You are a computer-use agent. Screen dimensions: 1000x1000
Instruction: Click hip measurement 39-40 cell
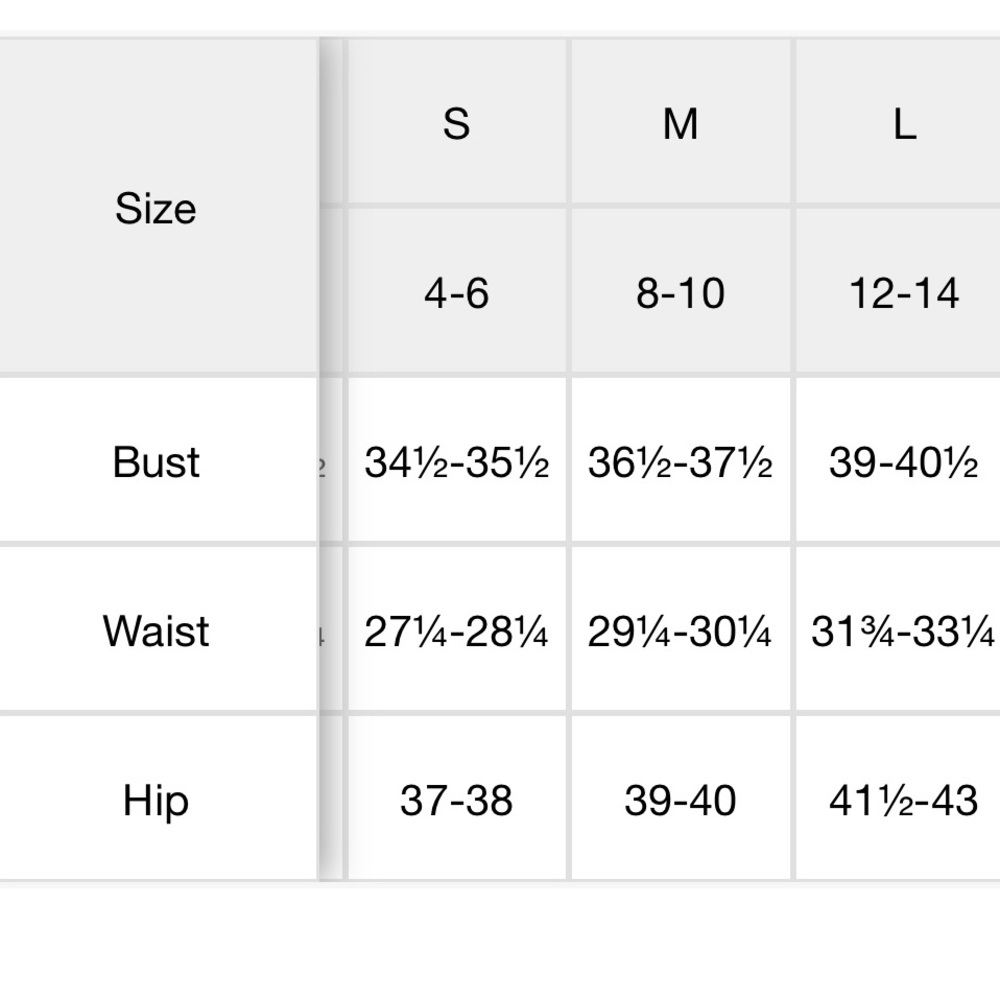[680, 798]
